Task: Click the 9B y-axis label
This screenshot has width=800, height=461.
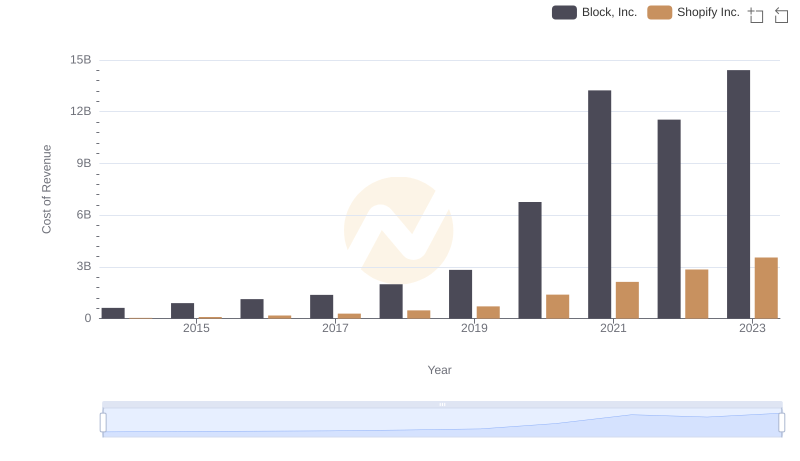Action: (84, 163)
